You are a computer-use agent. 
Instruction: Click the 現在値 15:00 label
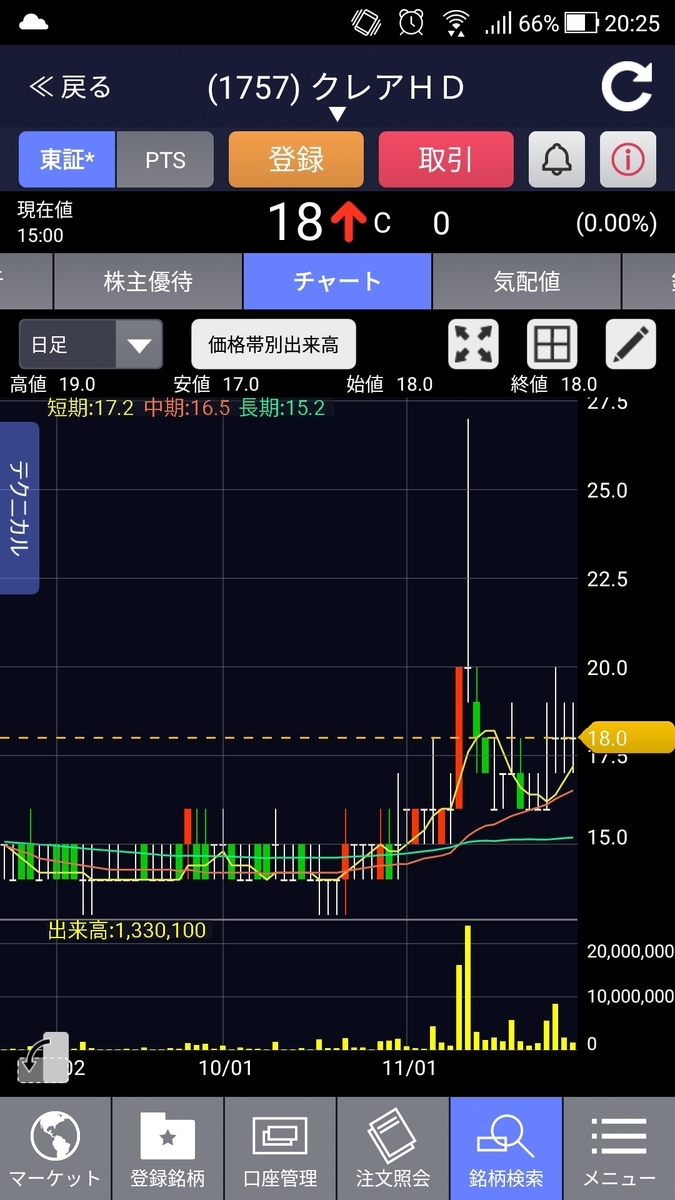tap(45, 223)
